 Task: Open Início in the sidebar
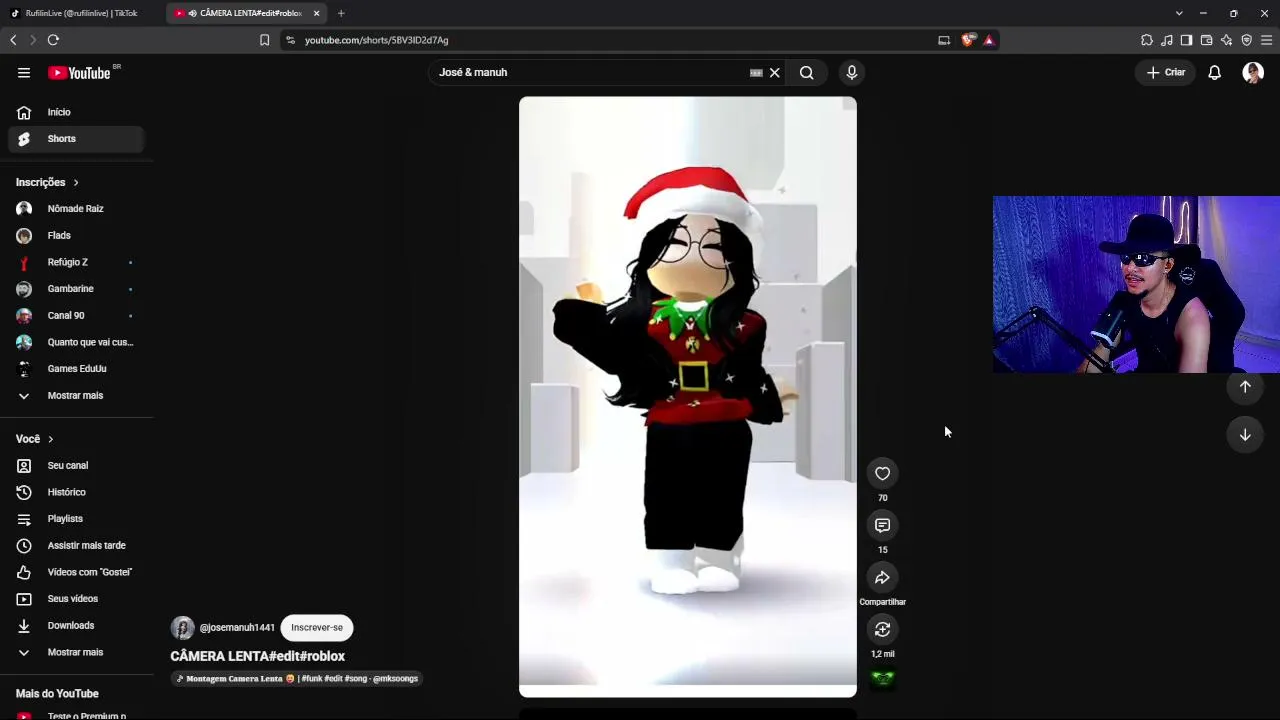[x=76, y=112]
